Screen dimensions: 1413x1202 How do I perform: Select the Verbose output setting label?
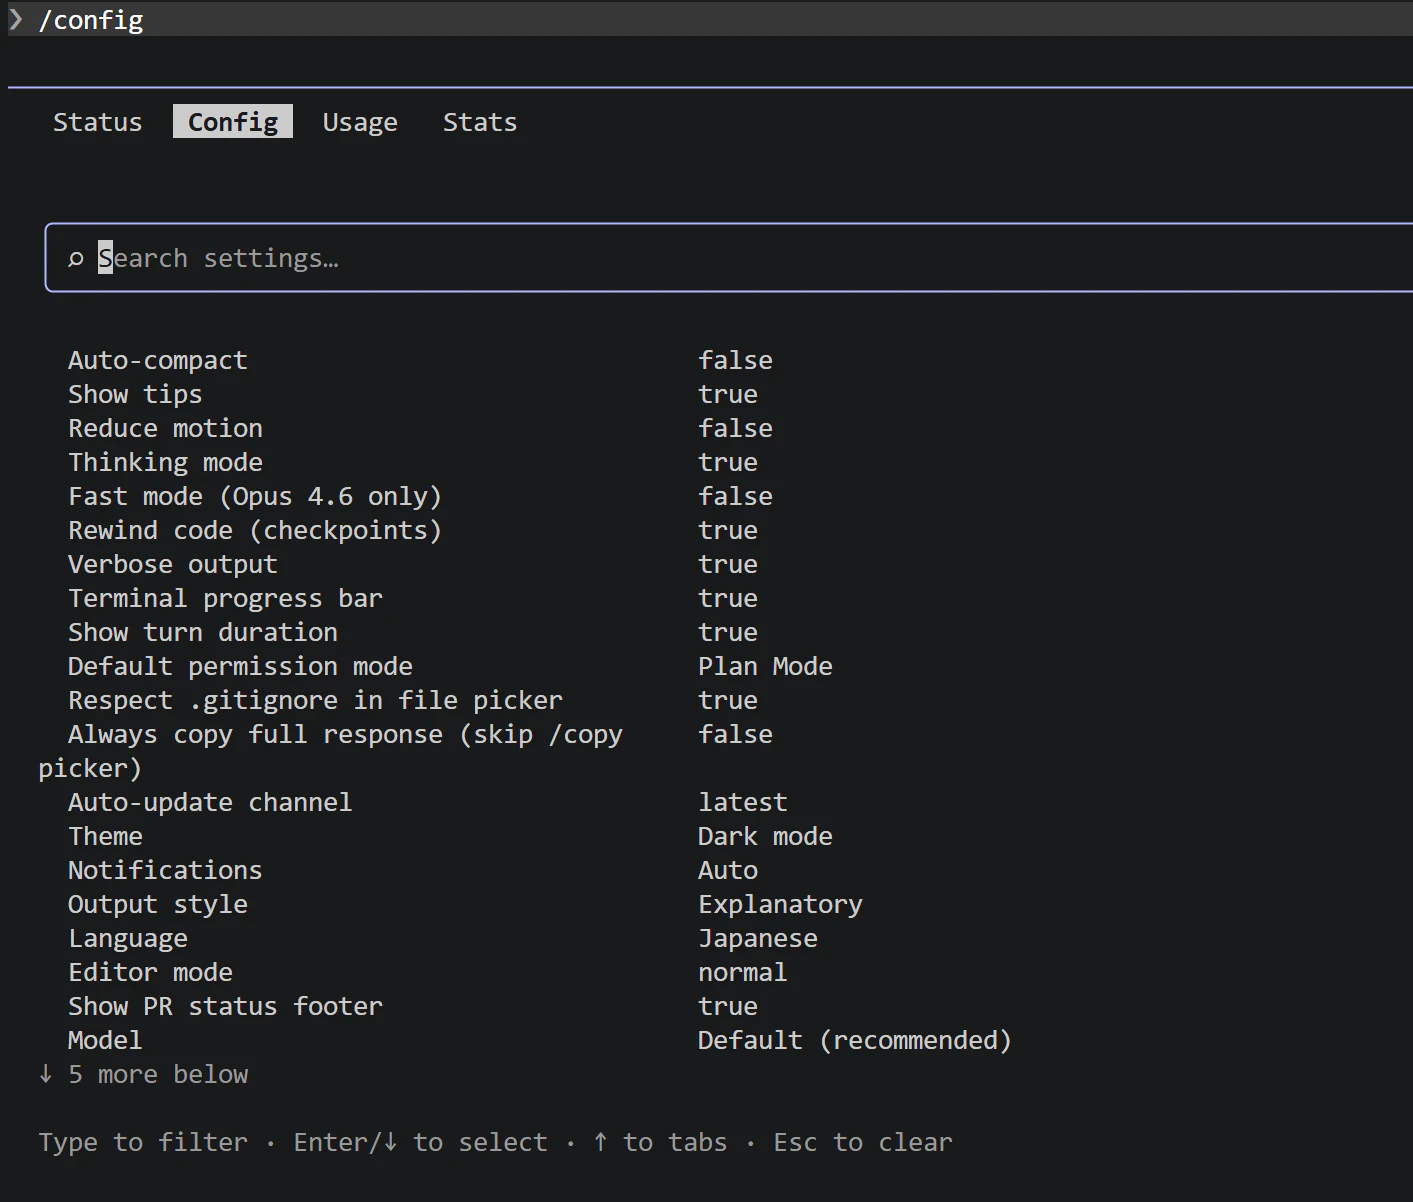[173, 564]
